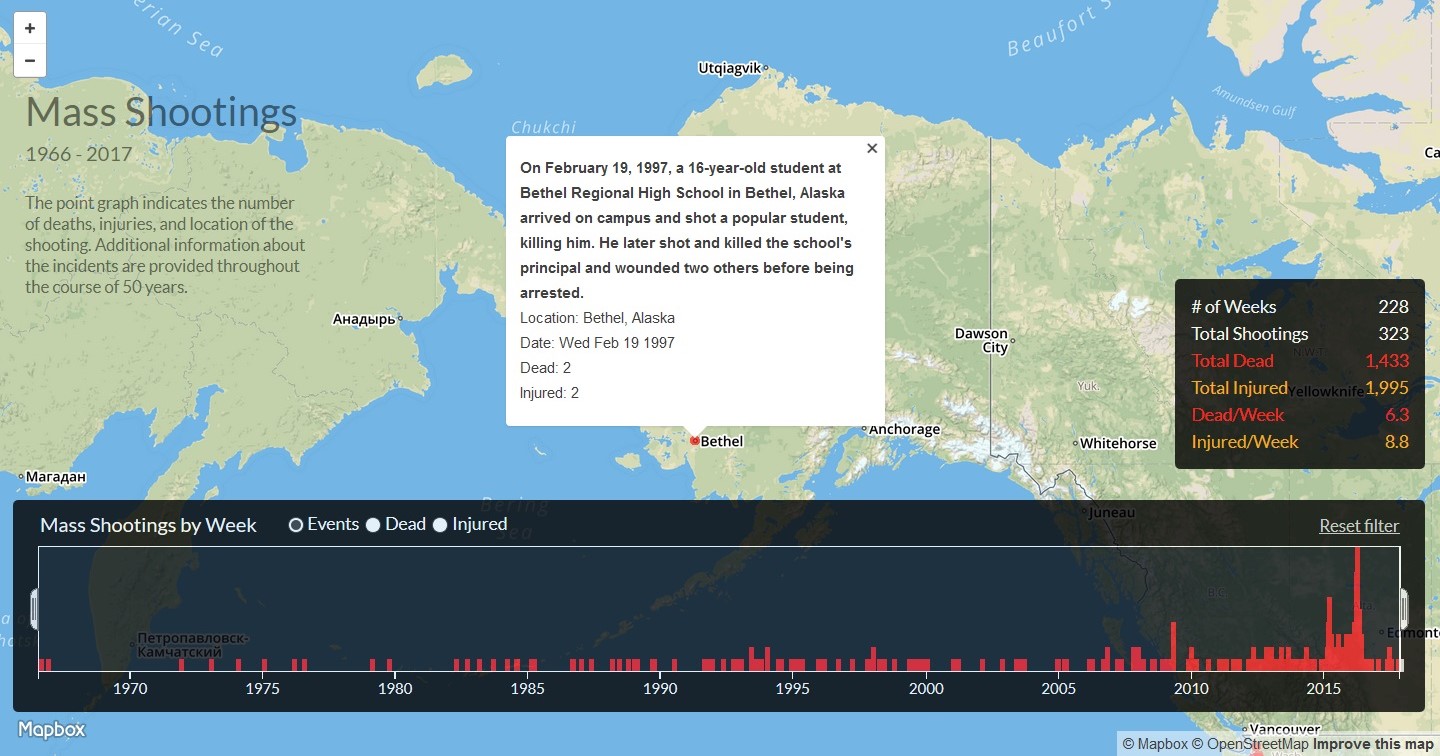The width and height of the screenshot is (1440, 756).
Task: Click the red Bethel shooting marker
Action: [695, 440]
